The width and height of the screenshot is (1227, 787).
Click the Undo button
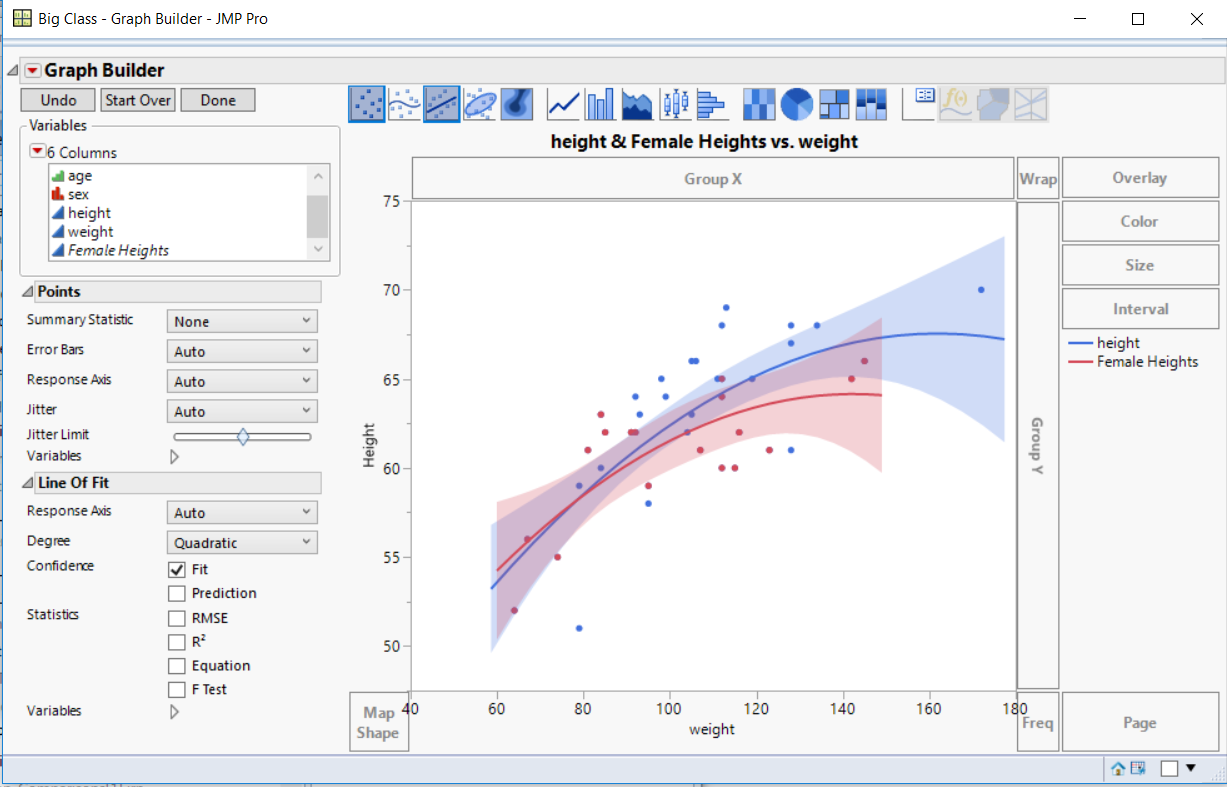[57, 100]
